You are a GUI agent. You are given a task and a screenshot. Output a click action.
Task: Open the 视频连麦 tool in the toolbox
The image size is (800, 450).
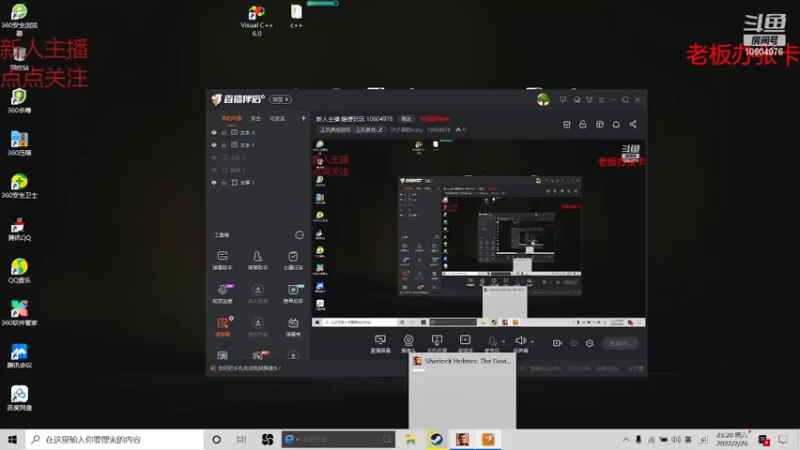pyautogui.click(x=222, y=293)
